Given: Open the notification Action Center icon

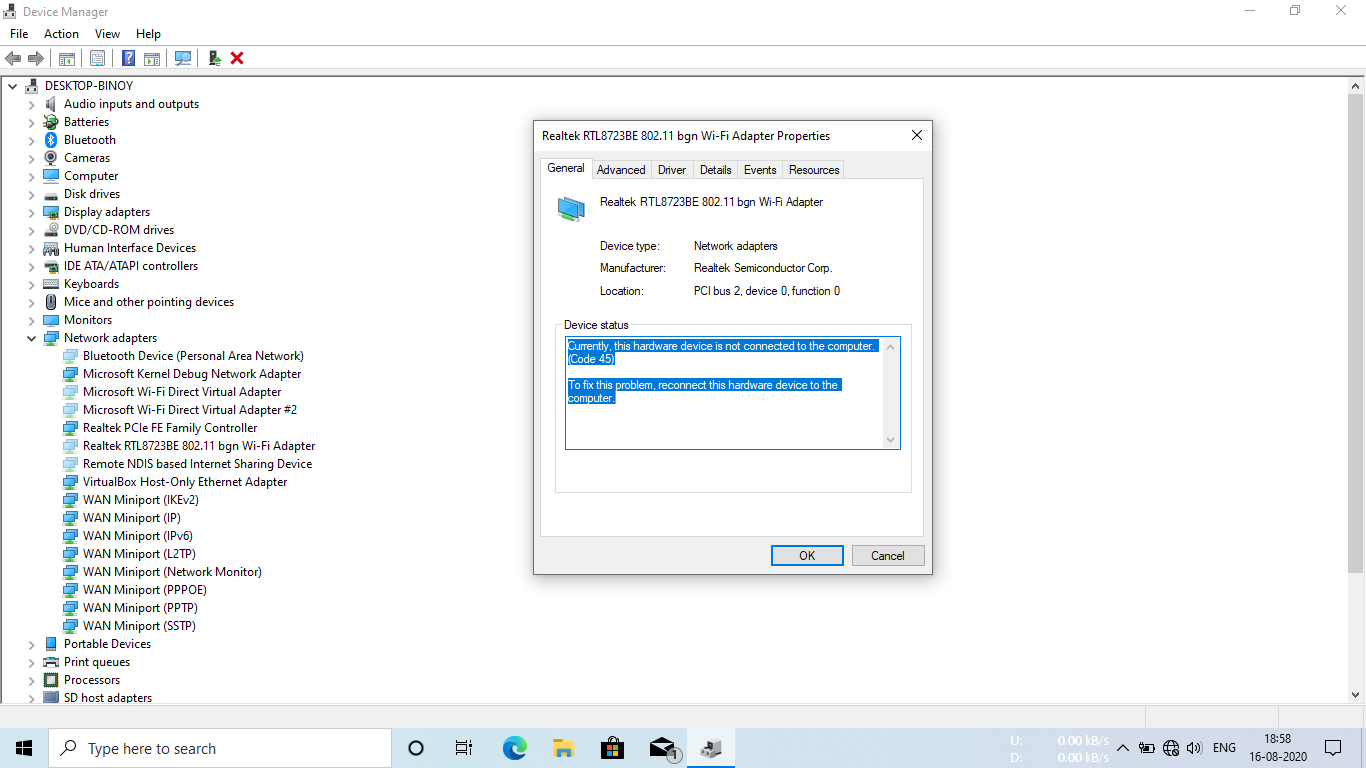Looking at the screenshot, I should tap(1333, 748).
